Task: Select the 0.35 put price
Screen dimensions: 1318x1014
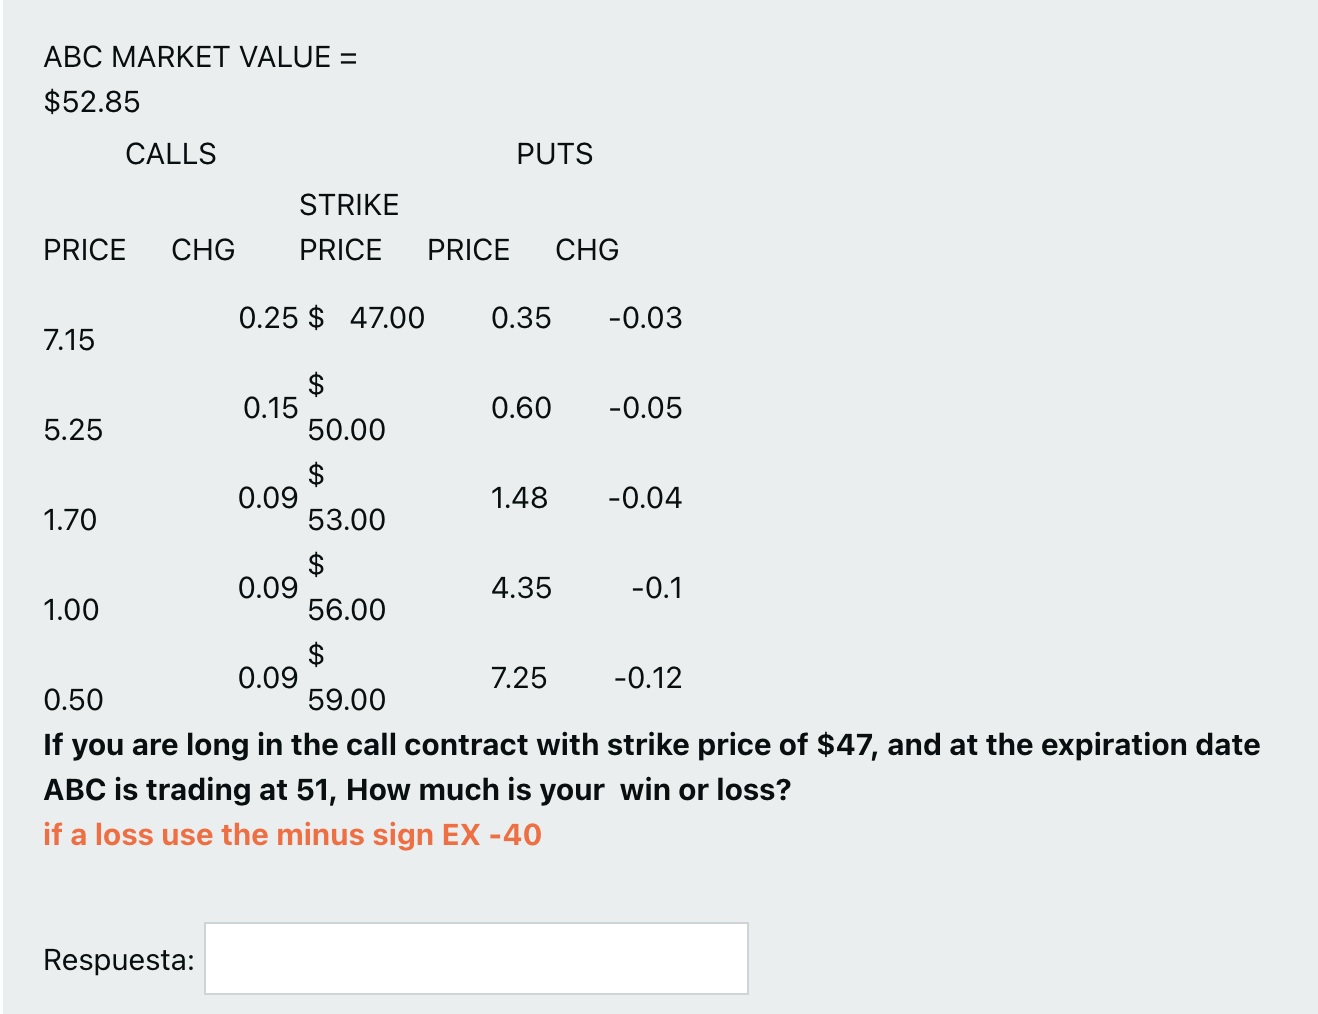Action: coord(522,317)
